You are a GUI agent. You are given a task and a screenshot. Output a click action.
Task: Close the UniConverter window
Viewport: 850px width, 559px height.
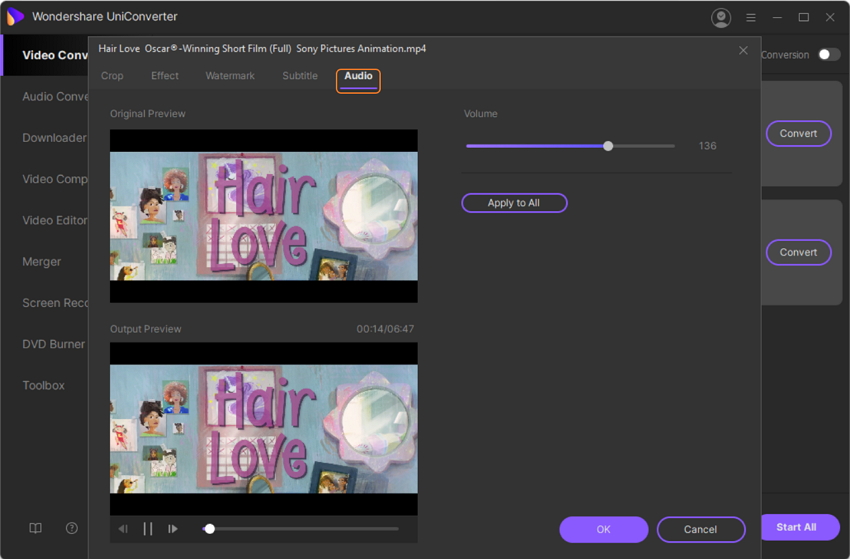(x=830, y=17)
